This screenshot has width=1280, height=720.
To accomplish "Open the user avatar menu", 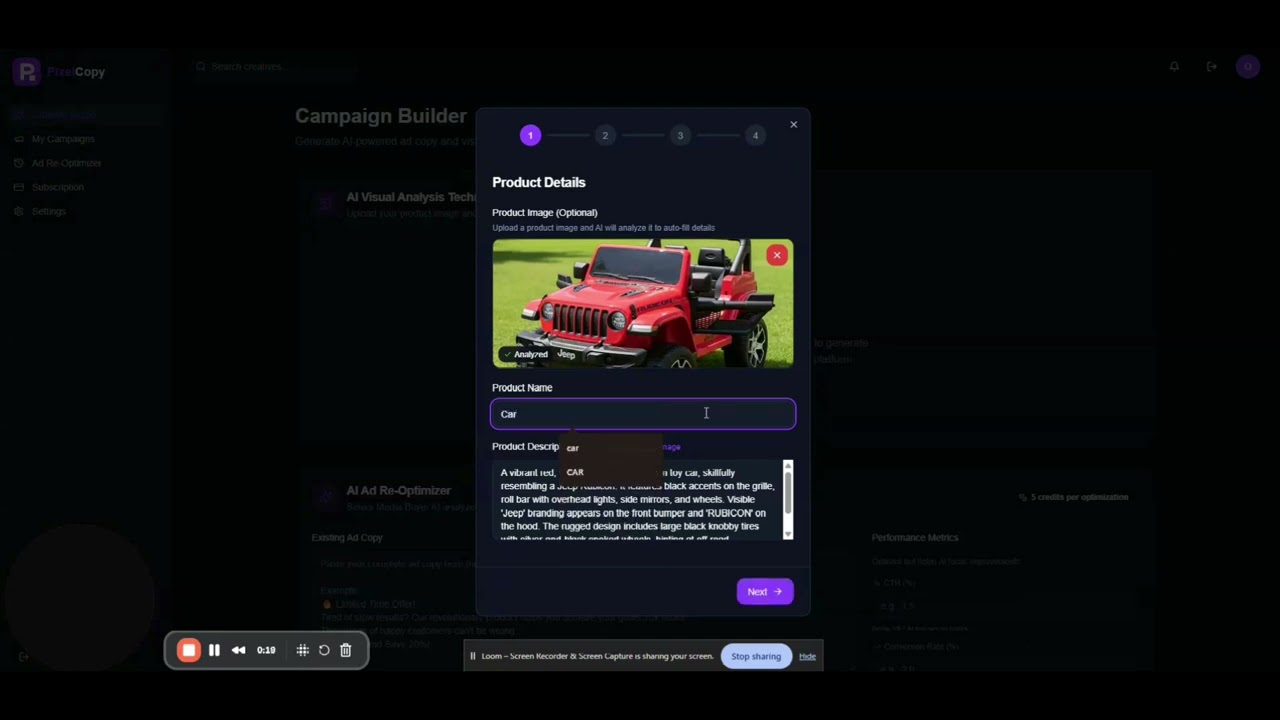I will [1247, 66].
